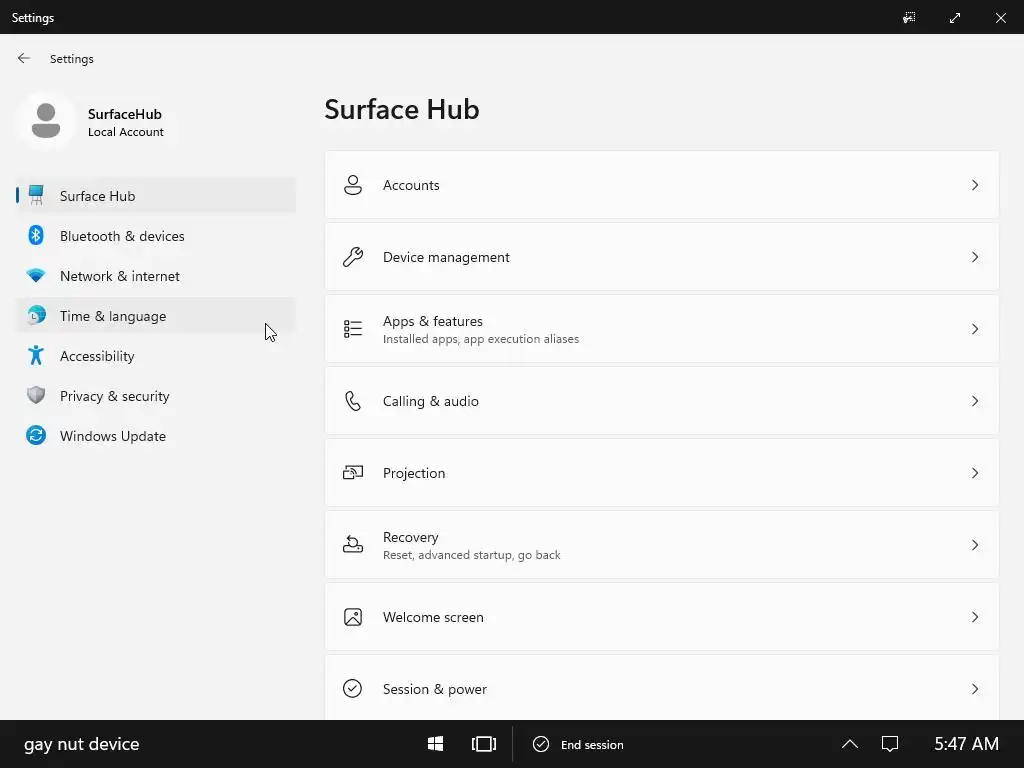Click the Windows Start button on taskbar
The image size is (1024, 768).
436,744
